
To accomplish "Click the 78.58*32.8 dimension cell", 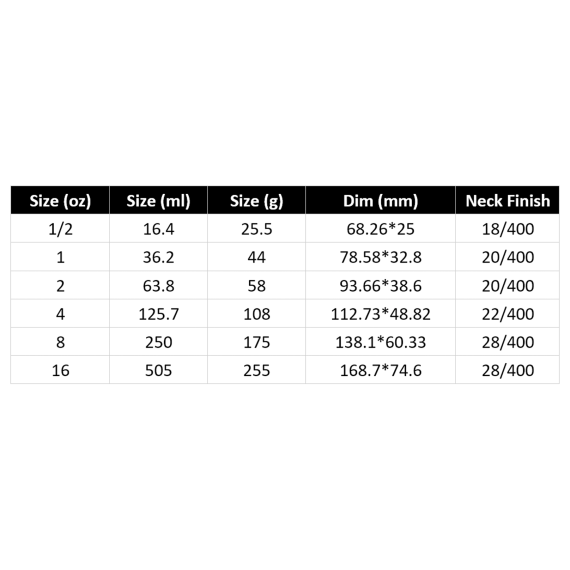I will (381, 257).
